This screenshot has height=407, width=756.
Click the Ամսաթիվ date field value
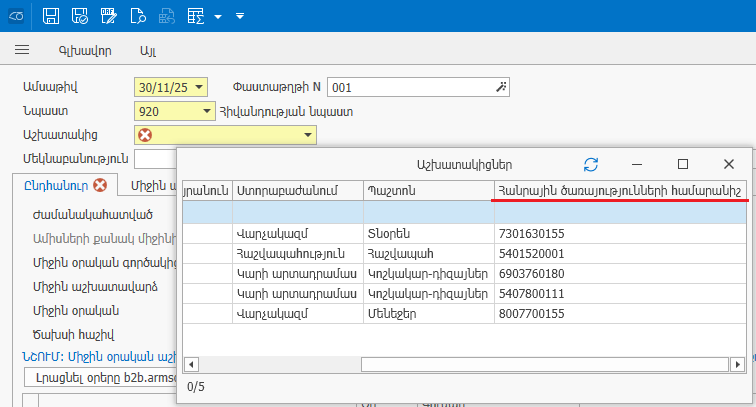pos(163,87)
